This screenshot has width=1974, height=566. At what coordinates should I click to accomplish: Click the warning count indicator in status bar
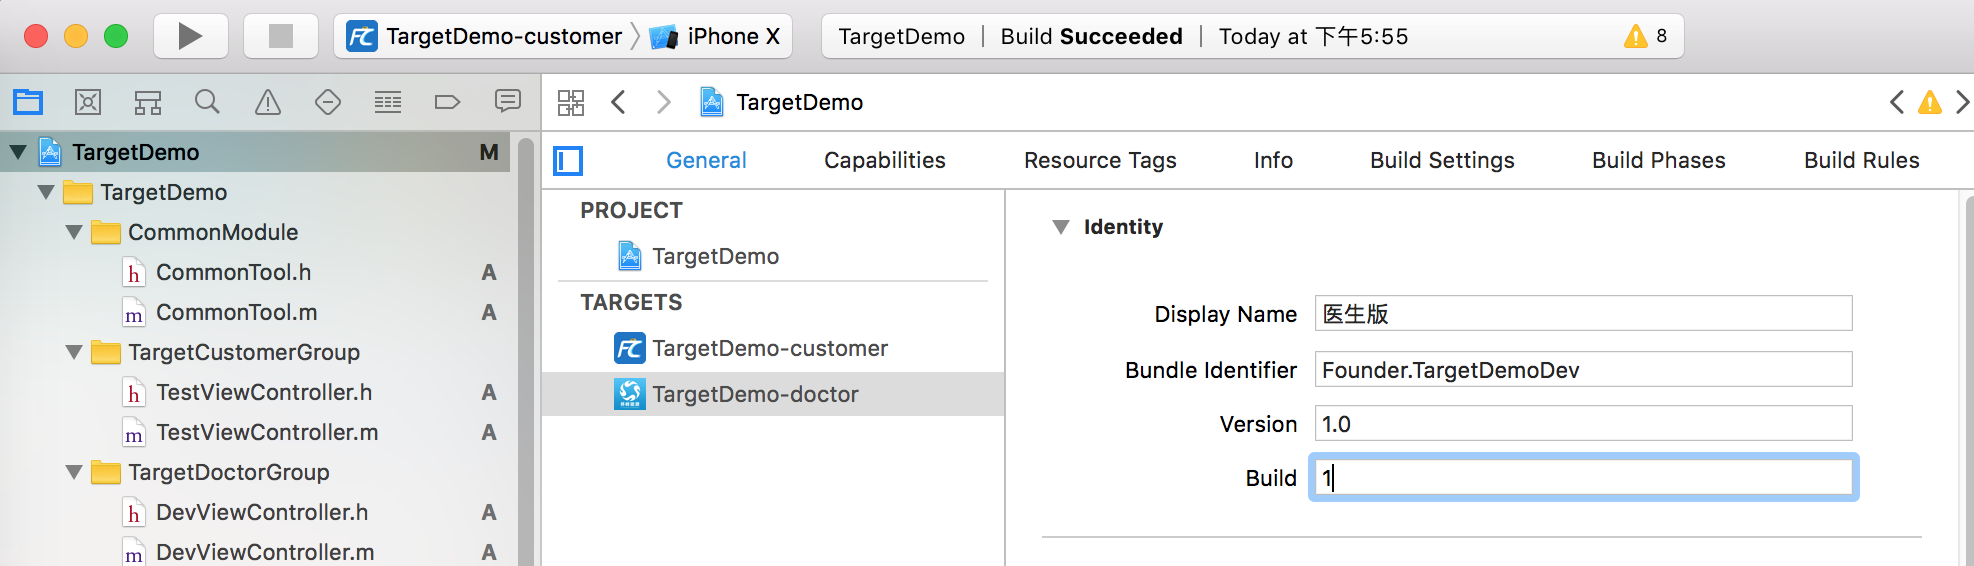(1646, 36)
